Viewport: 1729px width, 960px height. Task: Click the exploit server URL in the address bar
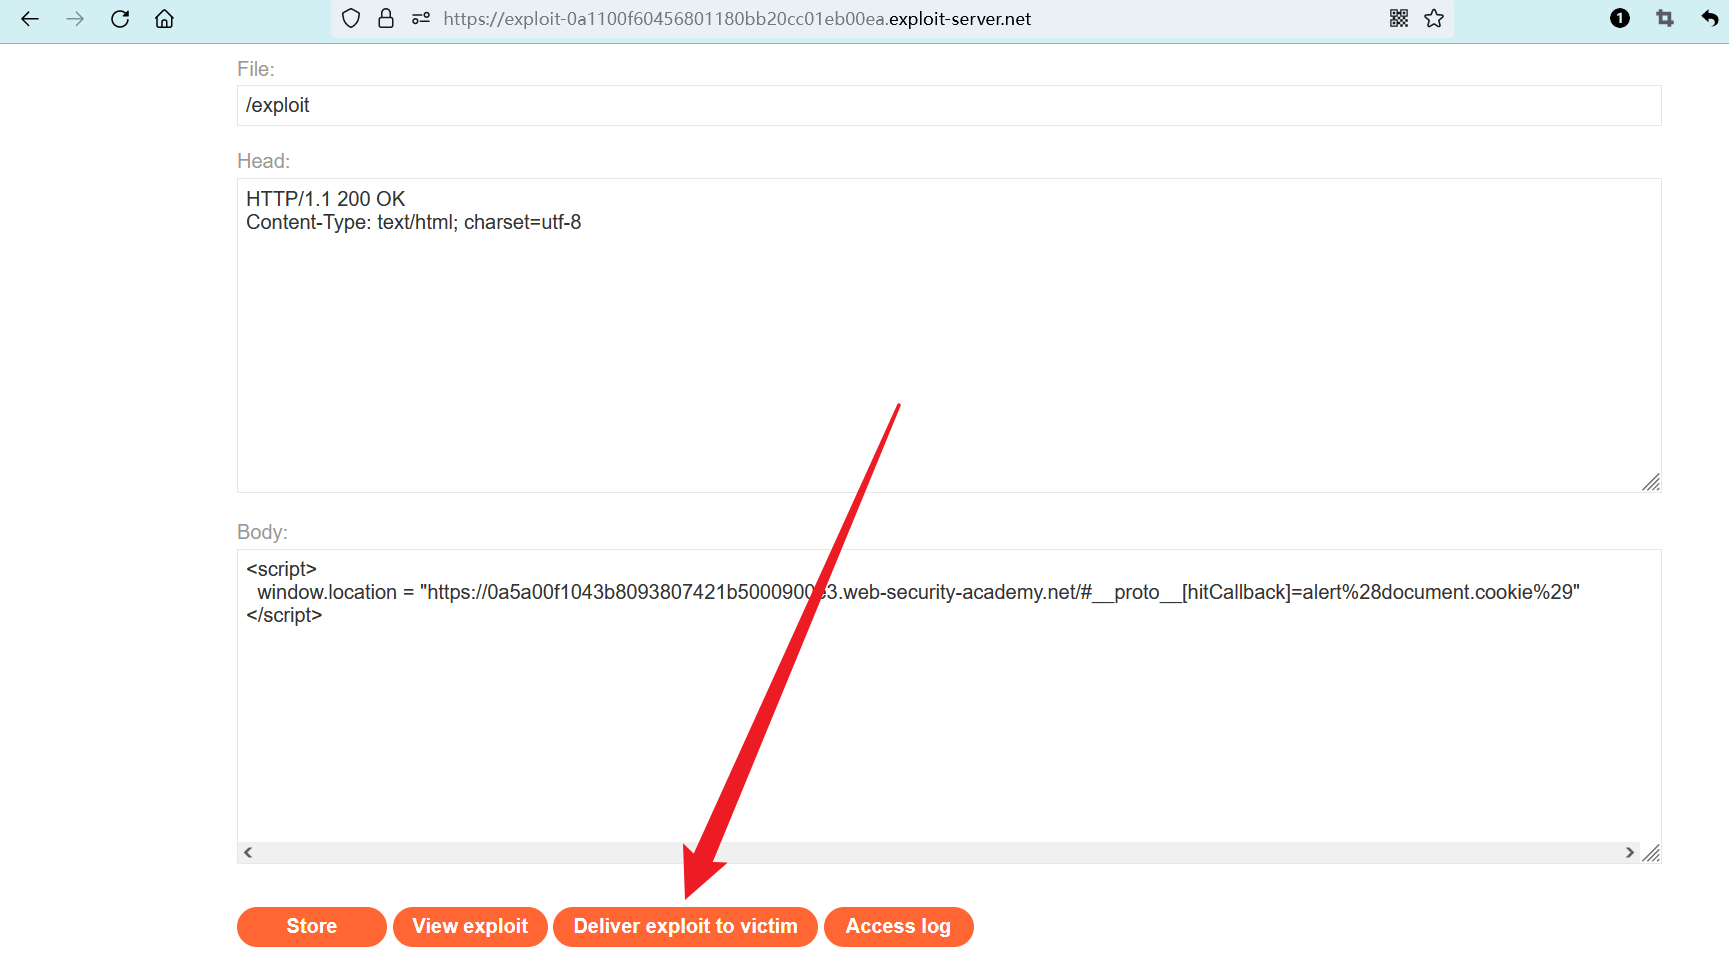[x=737, y=19]
